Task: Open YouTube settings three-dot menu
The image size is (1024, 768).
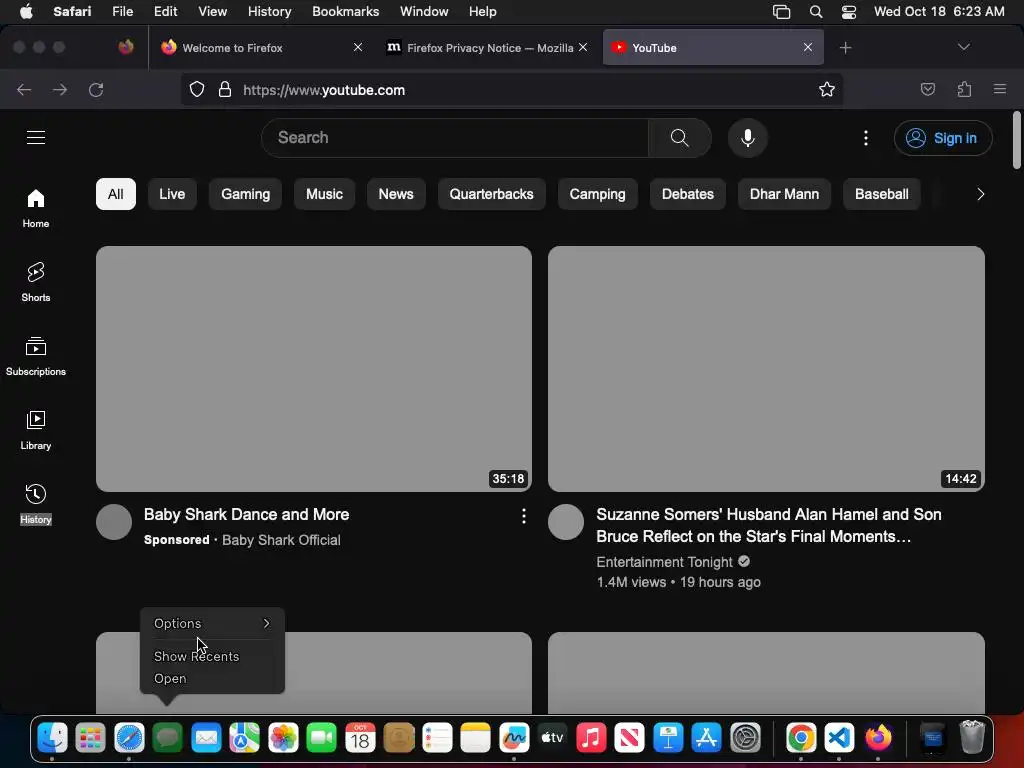Action: click(x=866, y=138)
